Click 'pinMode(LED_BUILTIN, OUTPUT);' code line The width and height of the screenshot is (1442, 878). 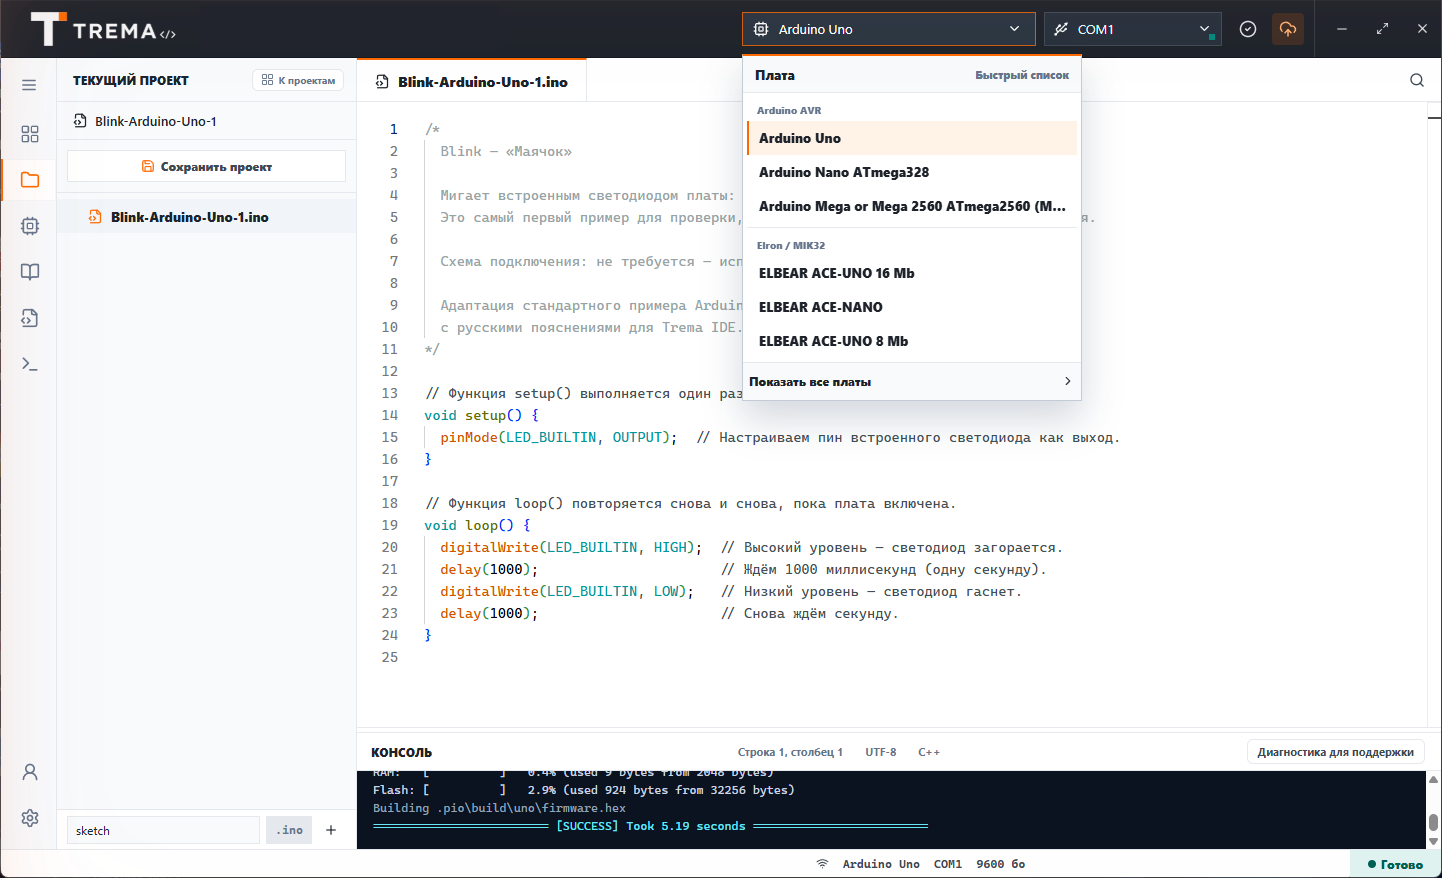(x=558, y=437)
